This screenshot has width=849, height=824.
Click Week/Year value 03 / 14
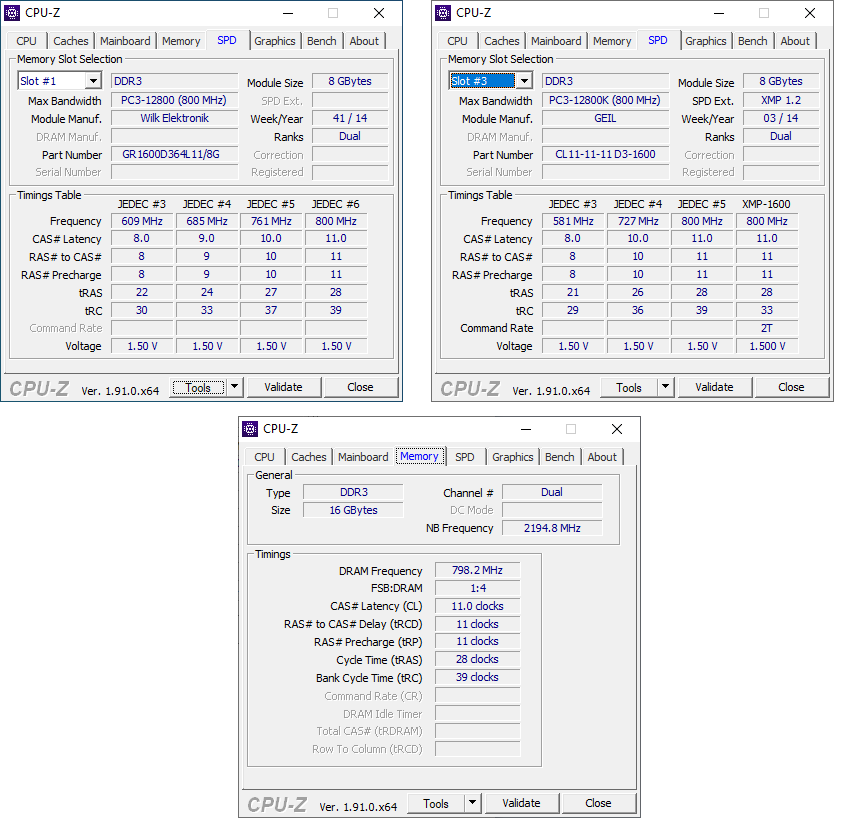781,118
